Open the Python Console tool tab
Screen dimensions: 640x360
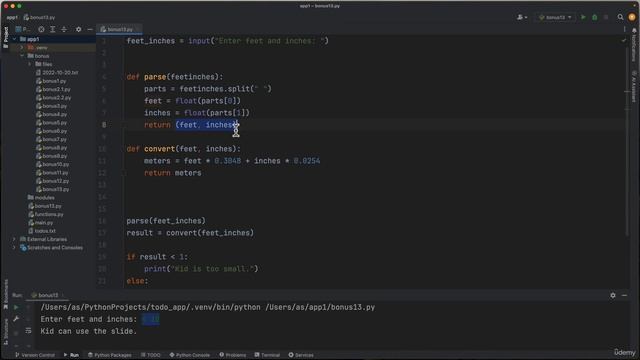(x=189, y=355)
